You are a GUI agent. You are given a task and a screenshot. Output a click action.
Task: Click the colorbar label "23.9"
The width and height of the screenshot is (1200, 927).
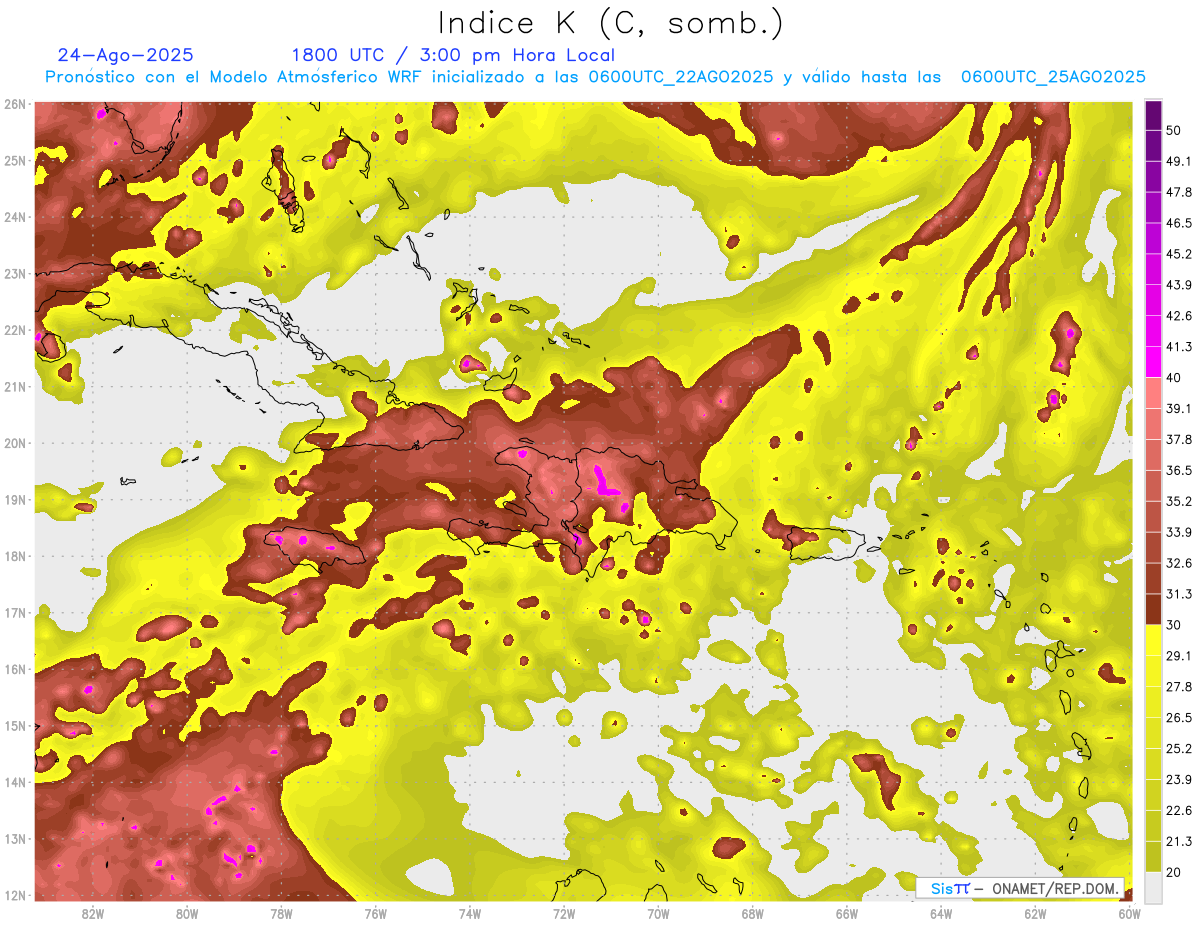[1178, 779]
